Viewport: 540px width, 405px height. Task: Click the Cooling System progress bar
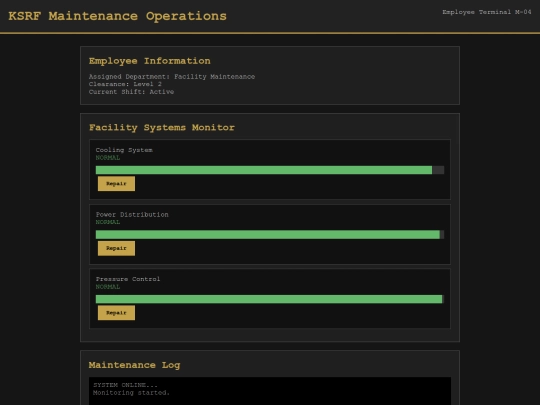(x=270, y=170)
